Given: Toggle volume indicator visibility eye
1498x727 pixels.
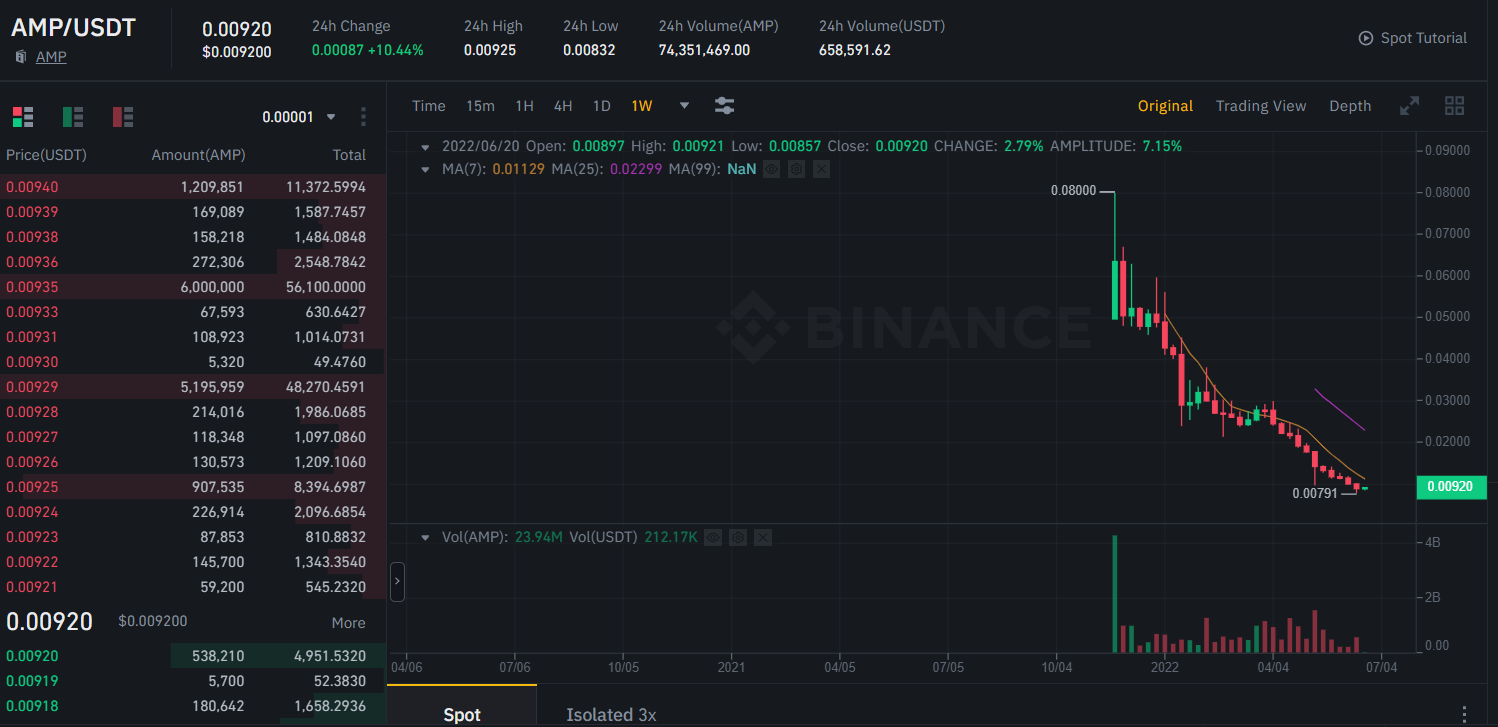Looking at the screenshot, I should pos(713,537).
